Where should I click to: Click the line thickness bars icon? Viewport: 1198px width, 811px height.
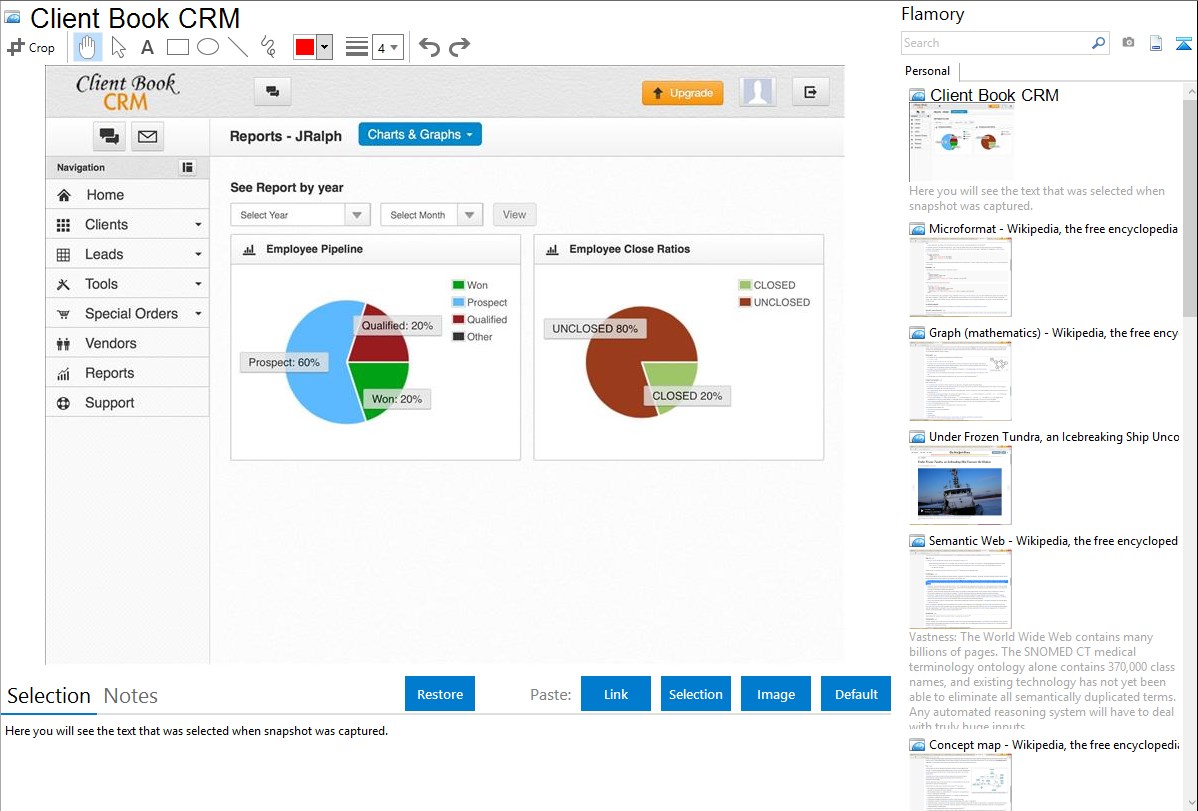[x=357, y=47]
